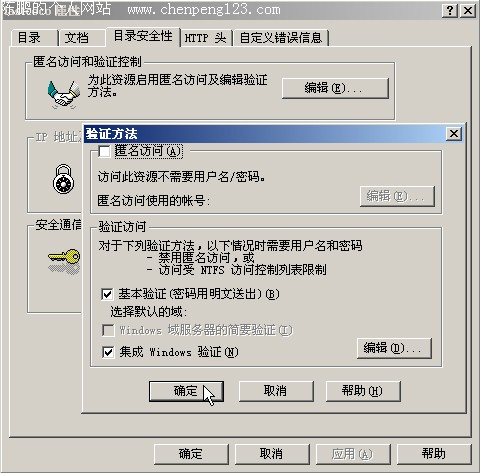Click the question mark help icon in title bar
480x473 pixels.
click(x=450, y=11)
